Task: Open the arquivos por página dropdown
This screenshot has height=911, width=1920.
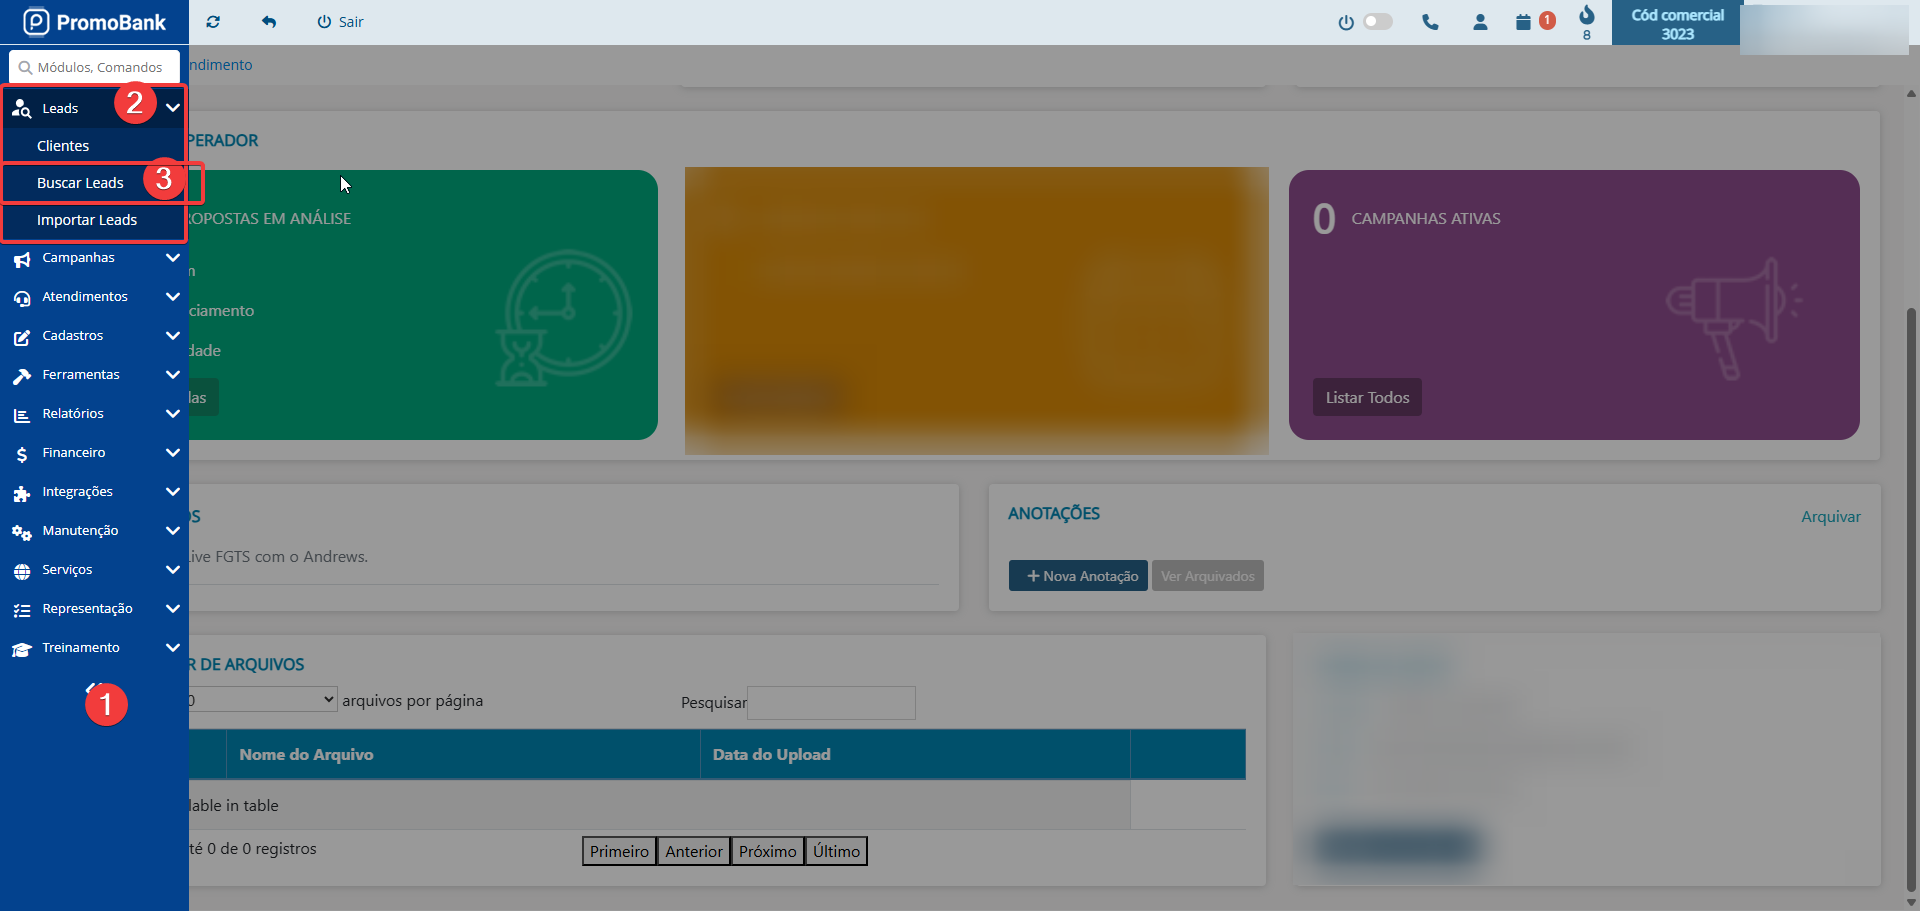Action: (x=262, y=700)
